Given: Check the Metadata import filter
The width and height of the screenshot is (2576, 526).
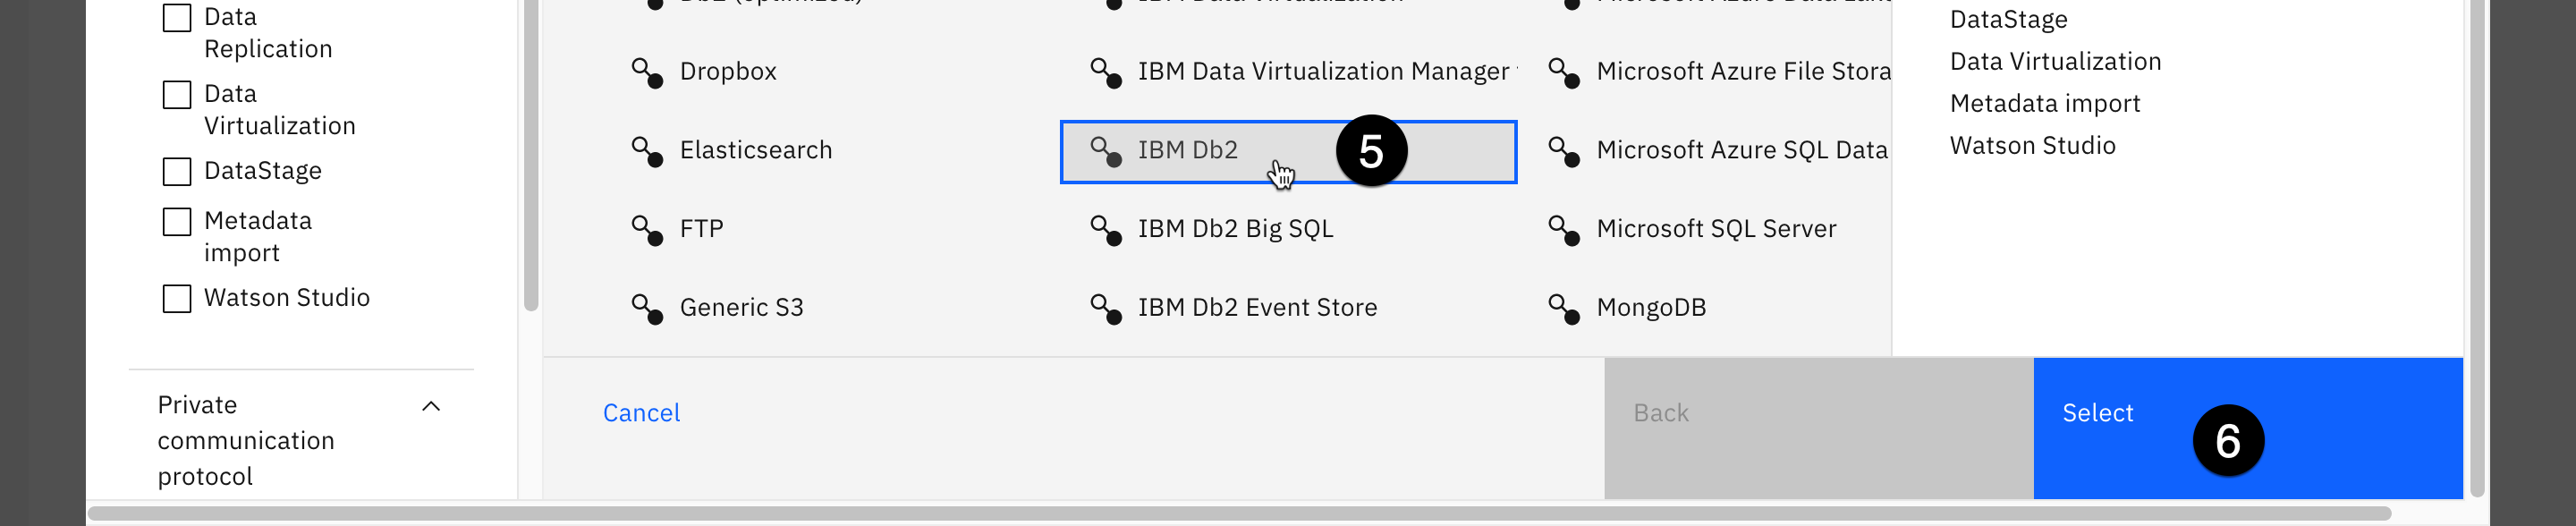Looking at the screenshot, I should point(177,222).
